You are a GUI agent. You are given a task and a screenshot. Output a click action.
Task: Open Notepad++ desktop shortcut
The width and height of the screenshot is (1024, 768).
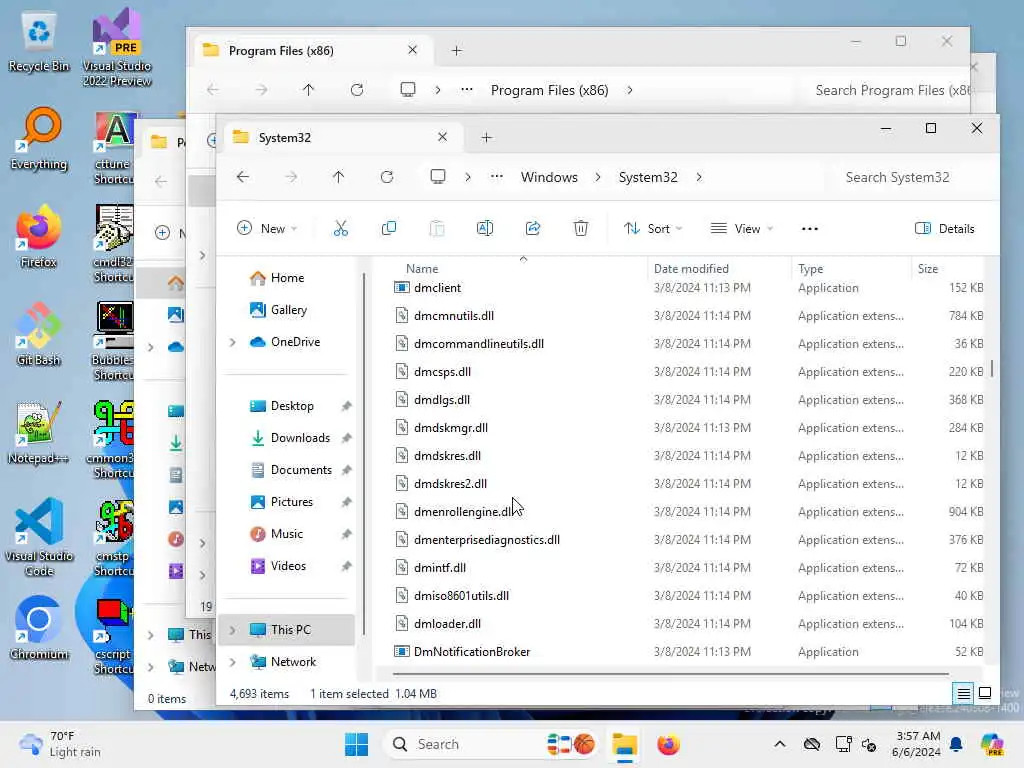[39, 432]
